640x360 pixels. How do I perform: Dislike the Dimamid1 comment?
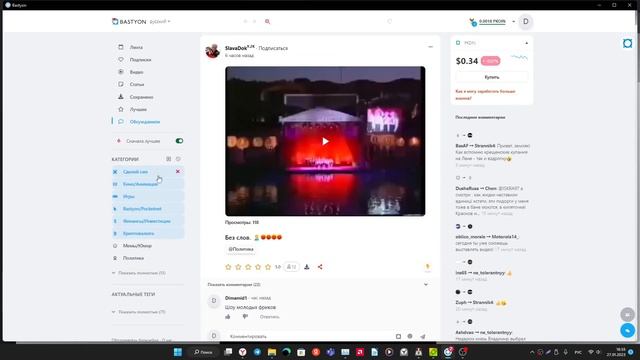tap(245, 317)
